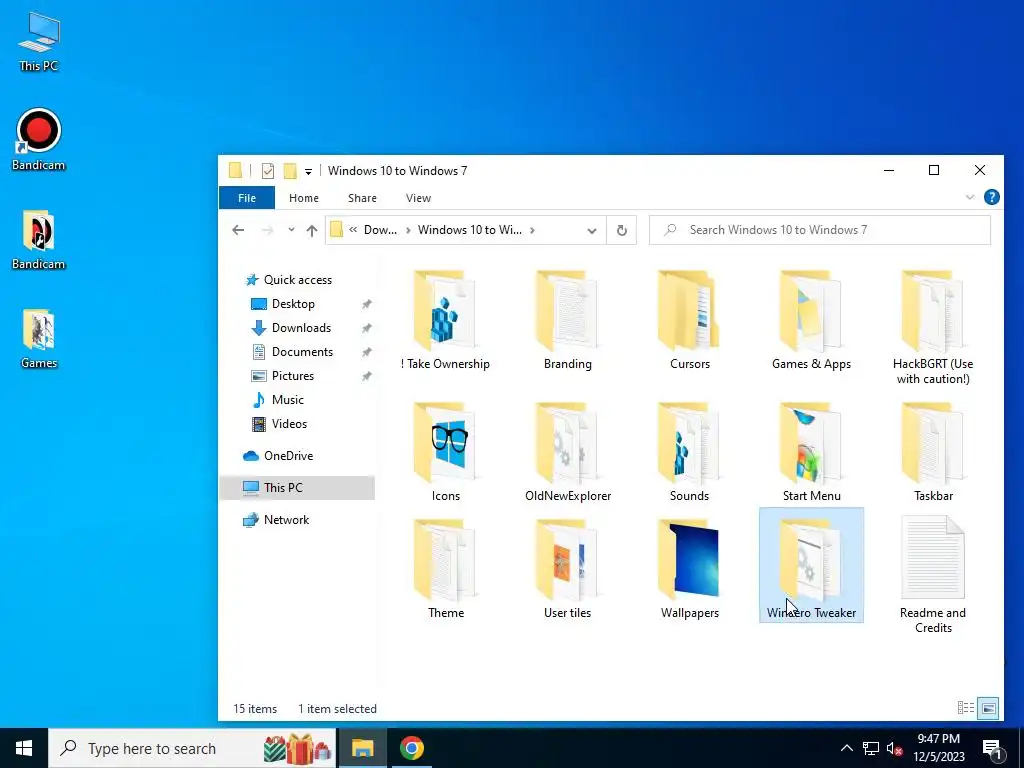
Task: Select the Taskbar folder
Action: (933, 452)
